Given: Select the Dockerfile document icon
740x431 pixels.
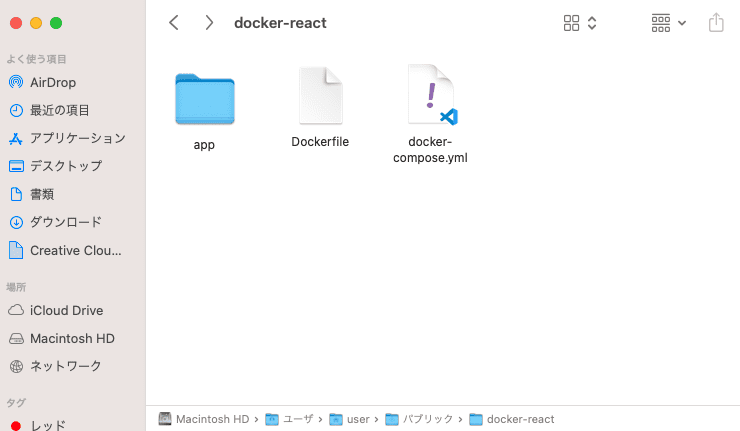Looking at the screenshot, I should [x=320, y=97].
